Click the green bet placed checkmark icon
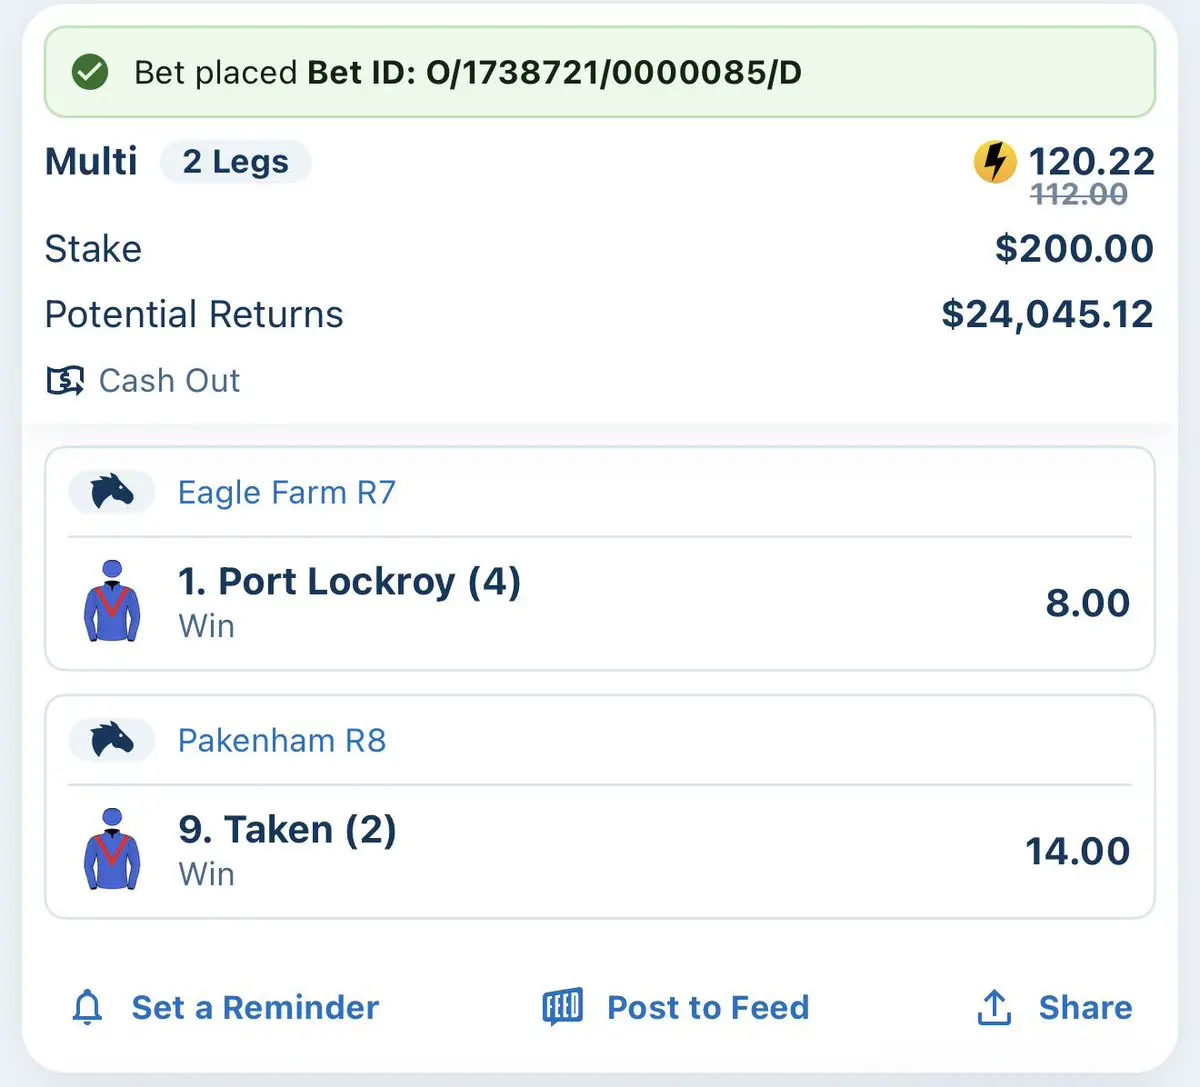Screen dimensions: 1200x1087 [90, 72]
